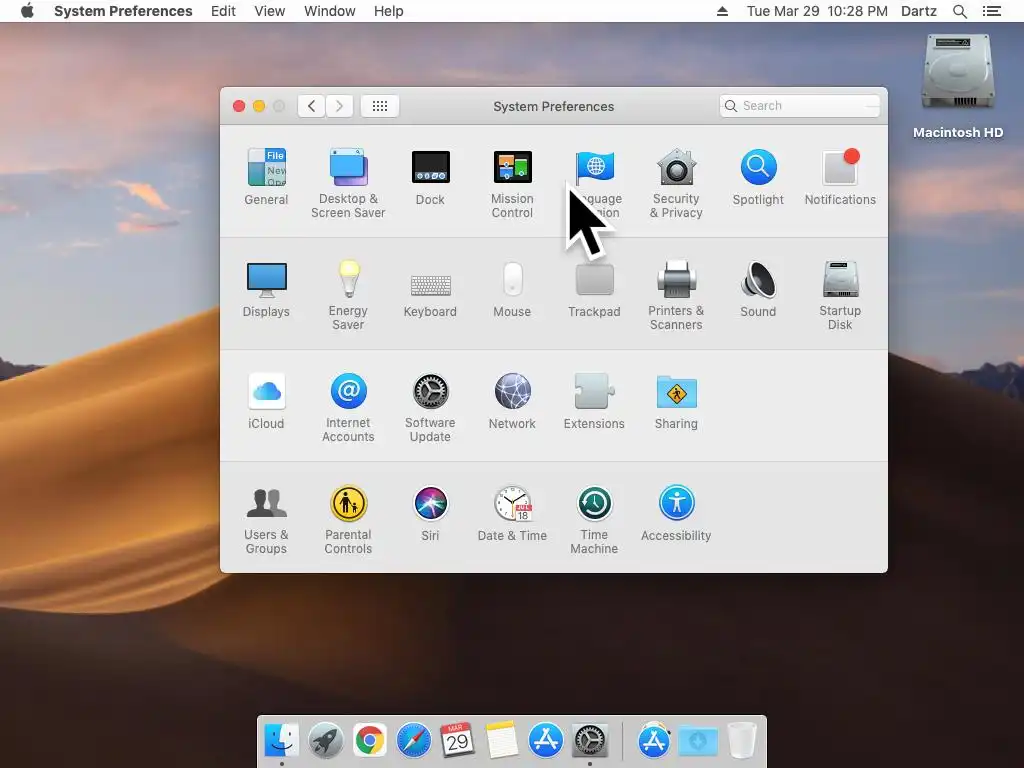The height and width of the screenshot is (768, 1024).
Task: Open Security & Privacy pane
Action: (x=676, y=183)
